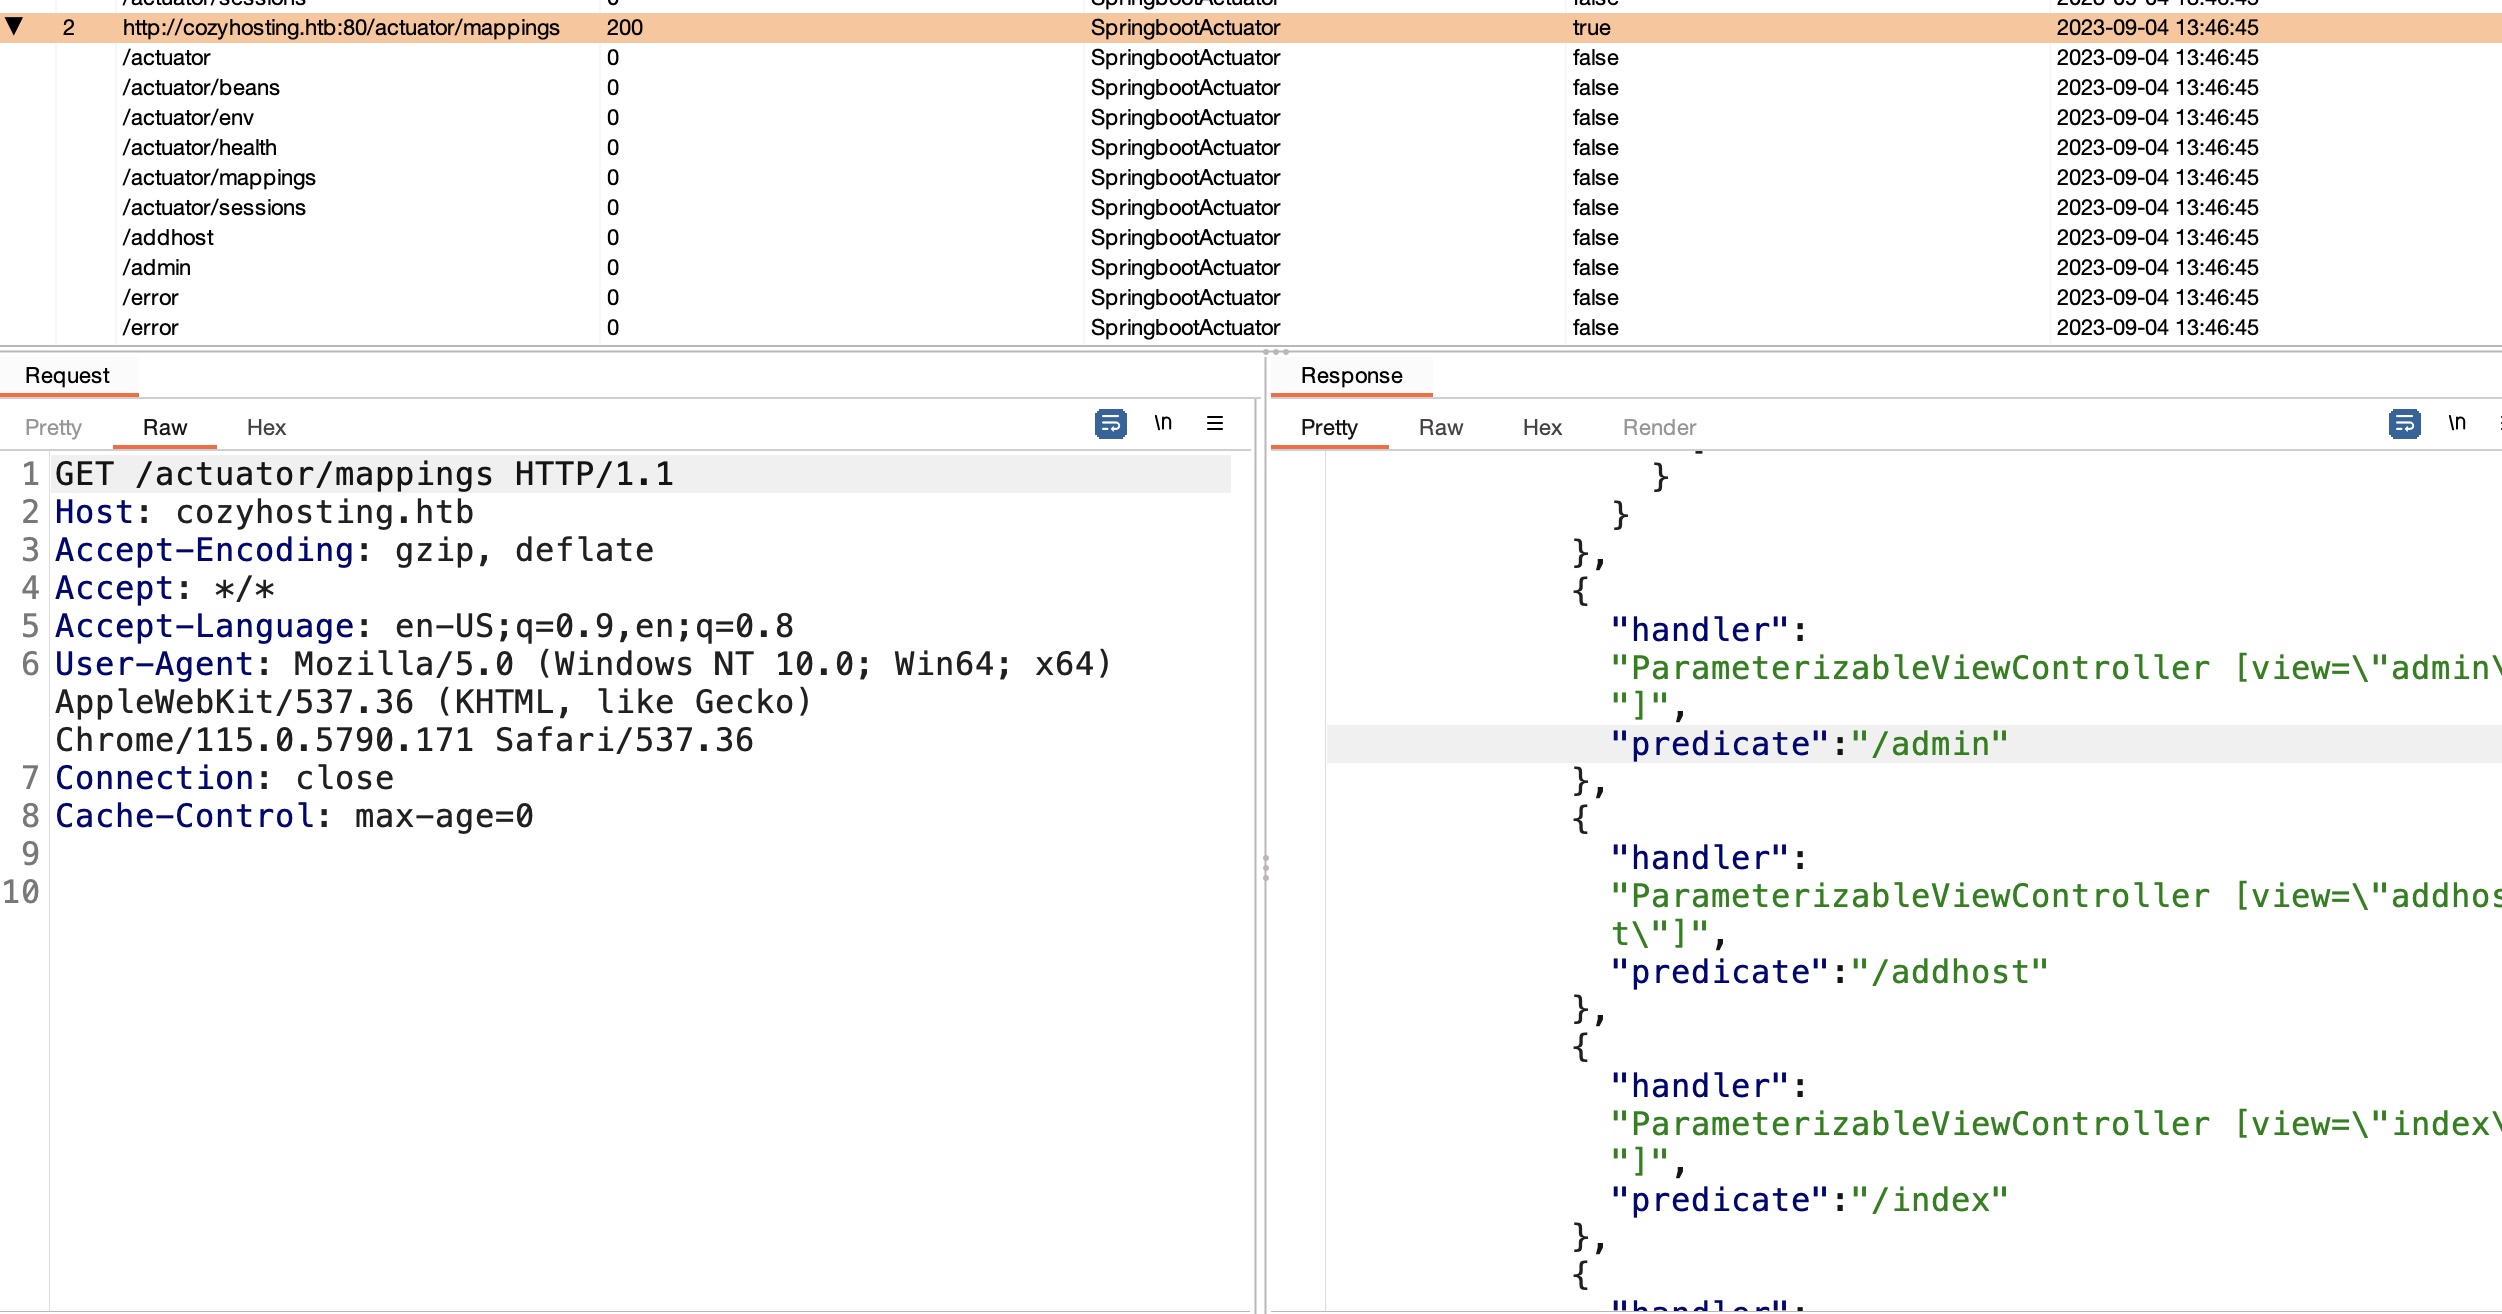The width and height of the screenshot is (2502, 1314).
Task: Open the Response Hex tab
Action: [1542, 428]
